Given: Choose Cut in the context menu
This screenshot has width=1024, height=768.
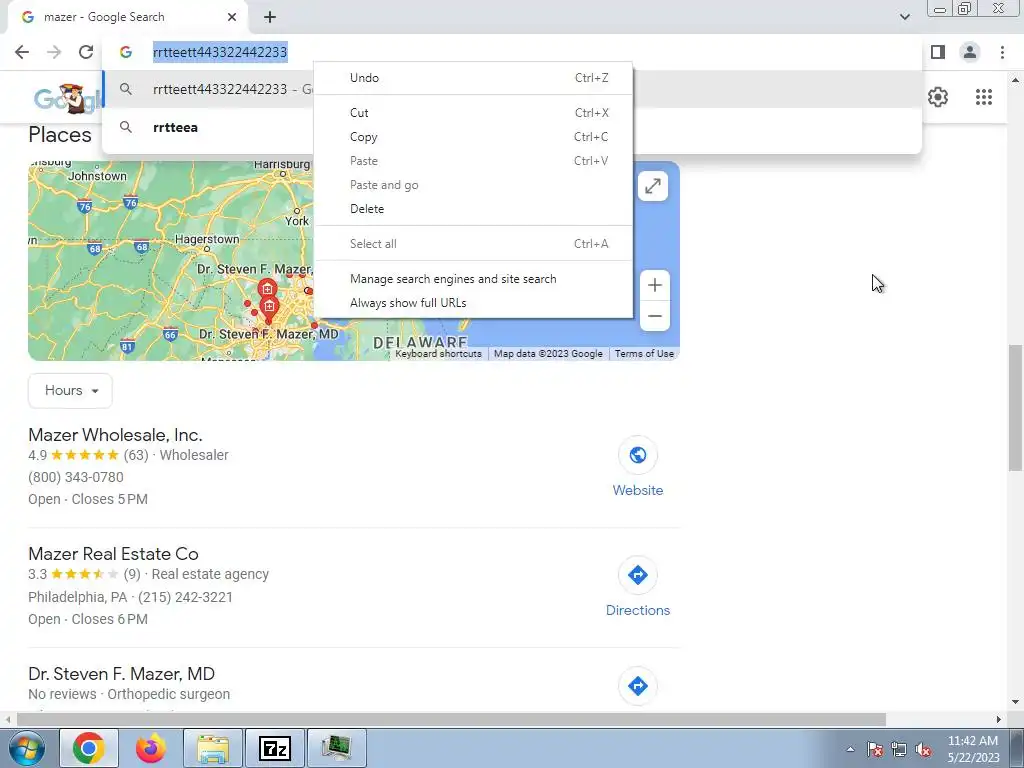Looking at the screenshot, I should pos(473,113).
